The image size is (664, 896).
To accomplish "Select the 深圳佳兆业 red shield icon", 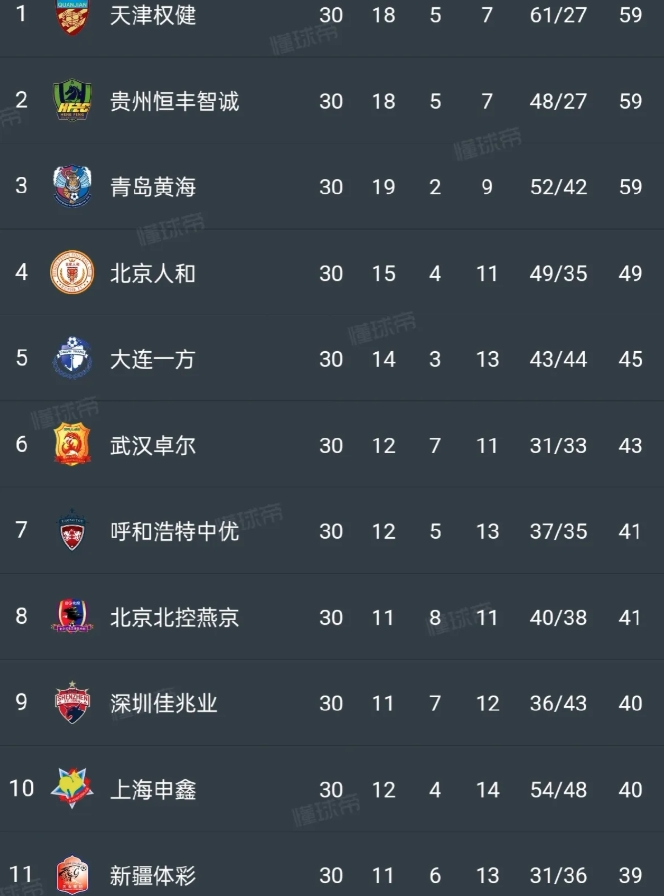I will pos(72,702).
